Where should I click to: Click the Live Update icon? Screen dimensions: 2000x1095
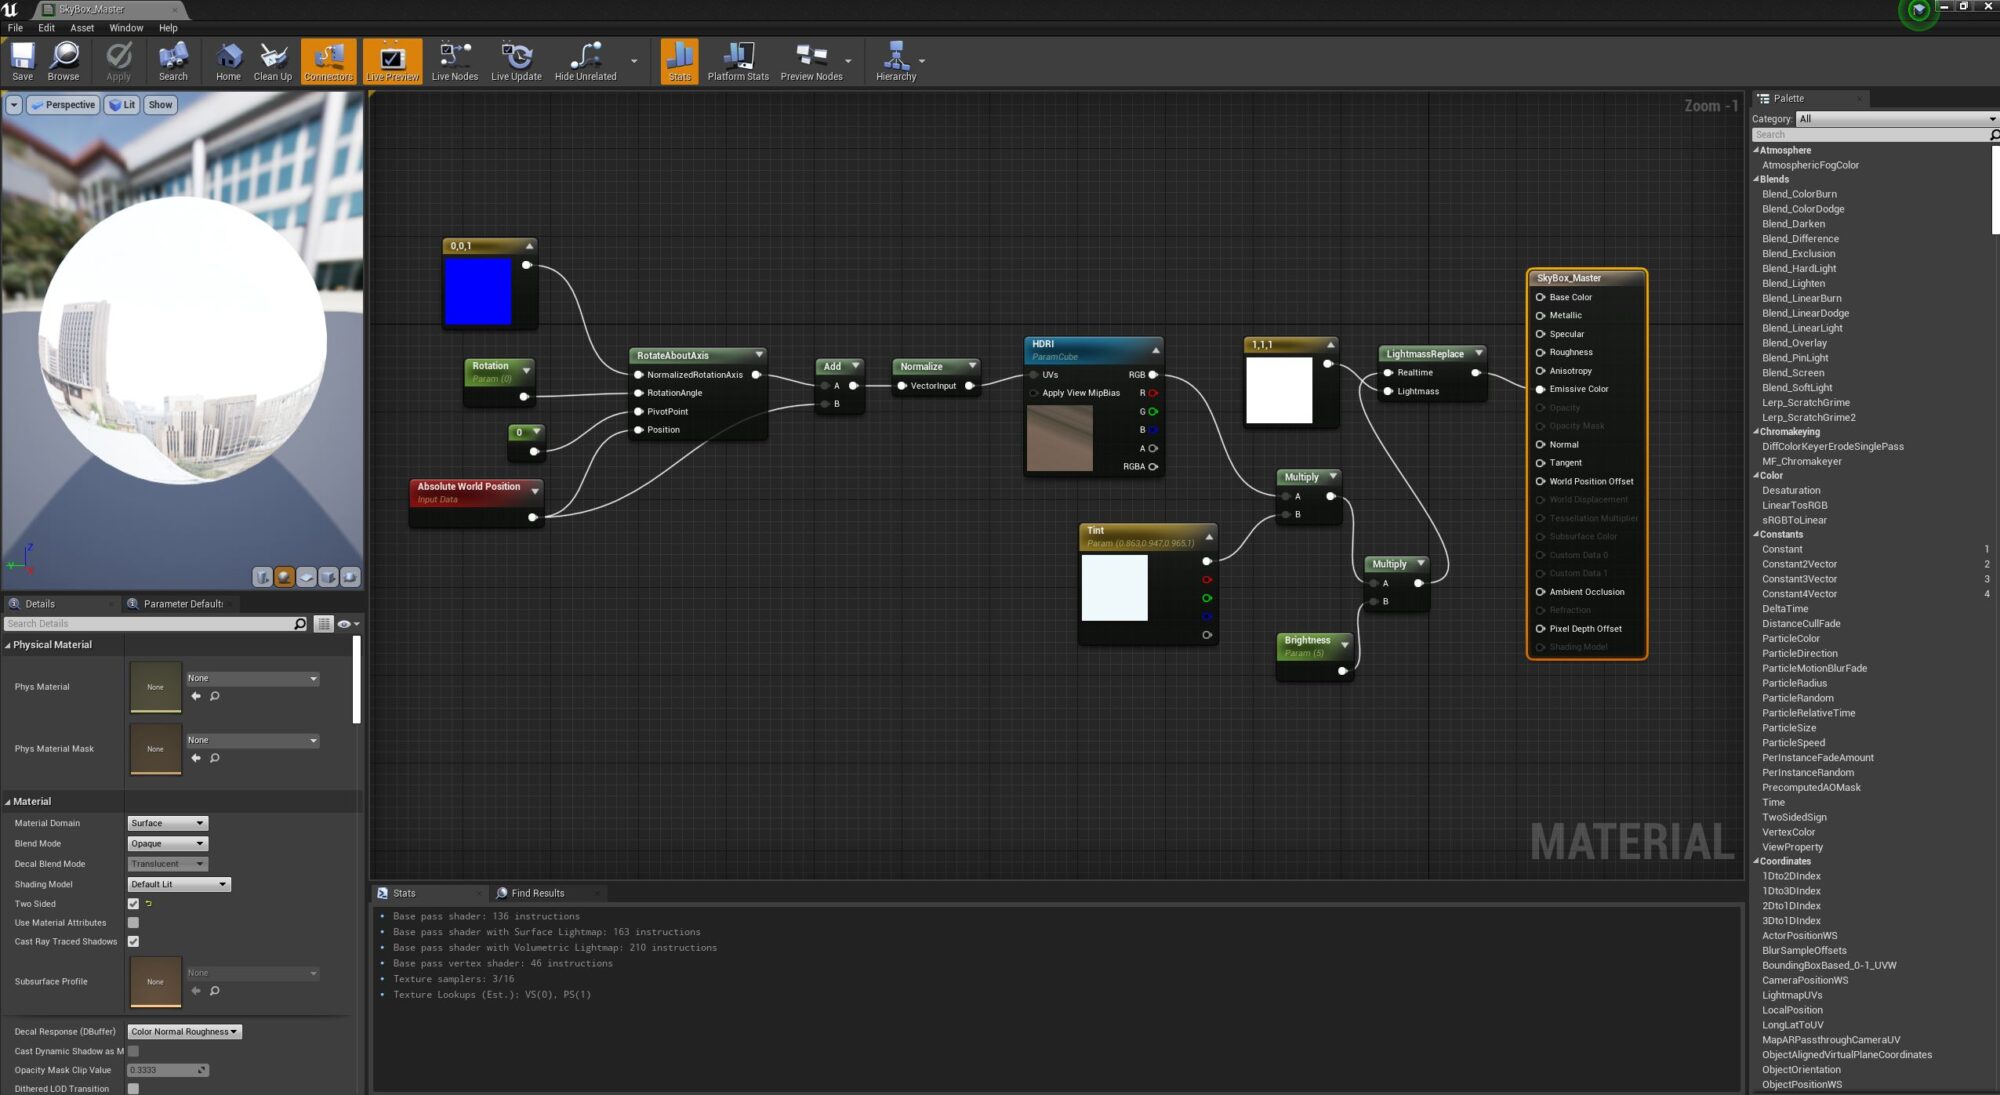coord(516,61)
